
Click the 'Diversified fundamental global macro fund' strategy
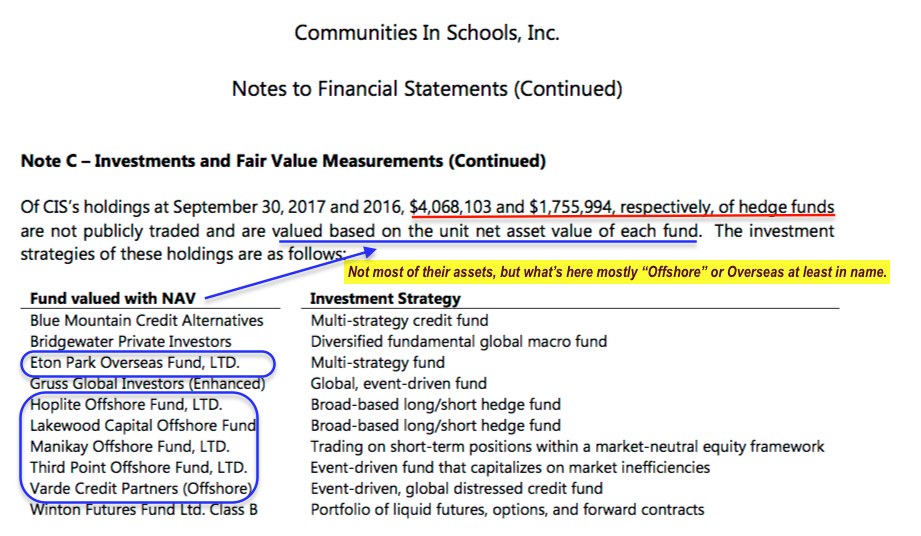(458, 341)
